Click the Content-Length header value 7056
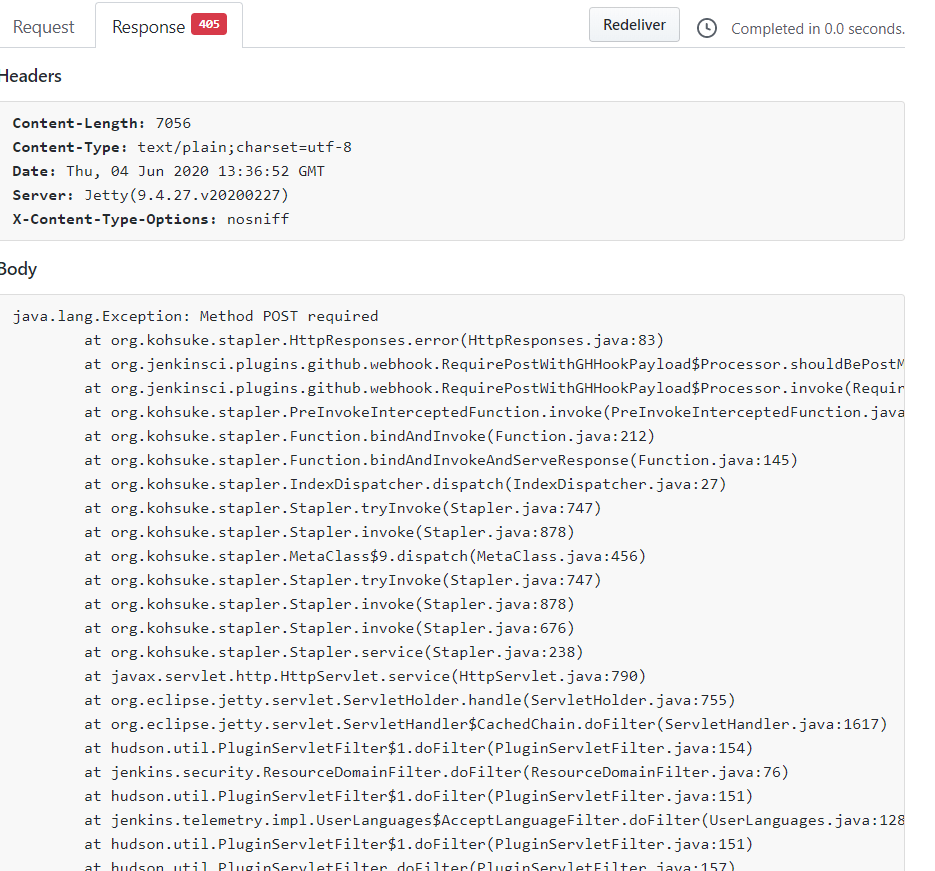The image size is (935, 871). (x=173, y=123)
